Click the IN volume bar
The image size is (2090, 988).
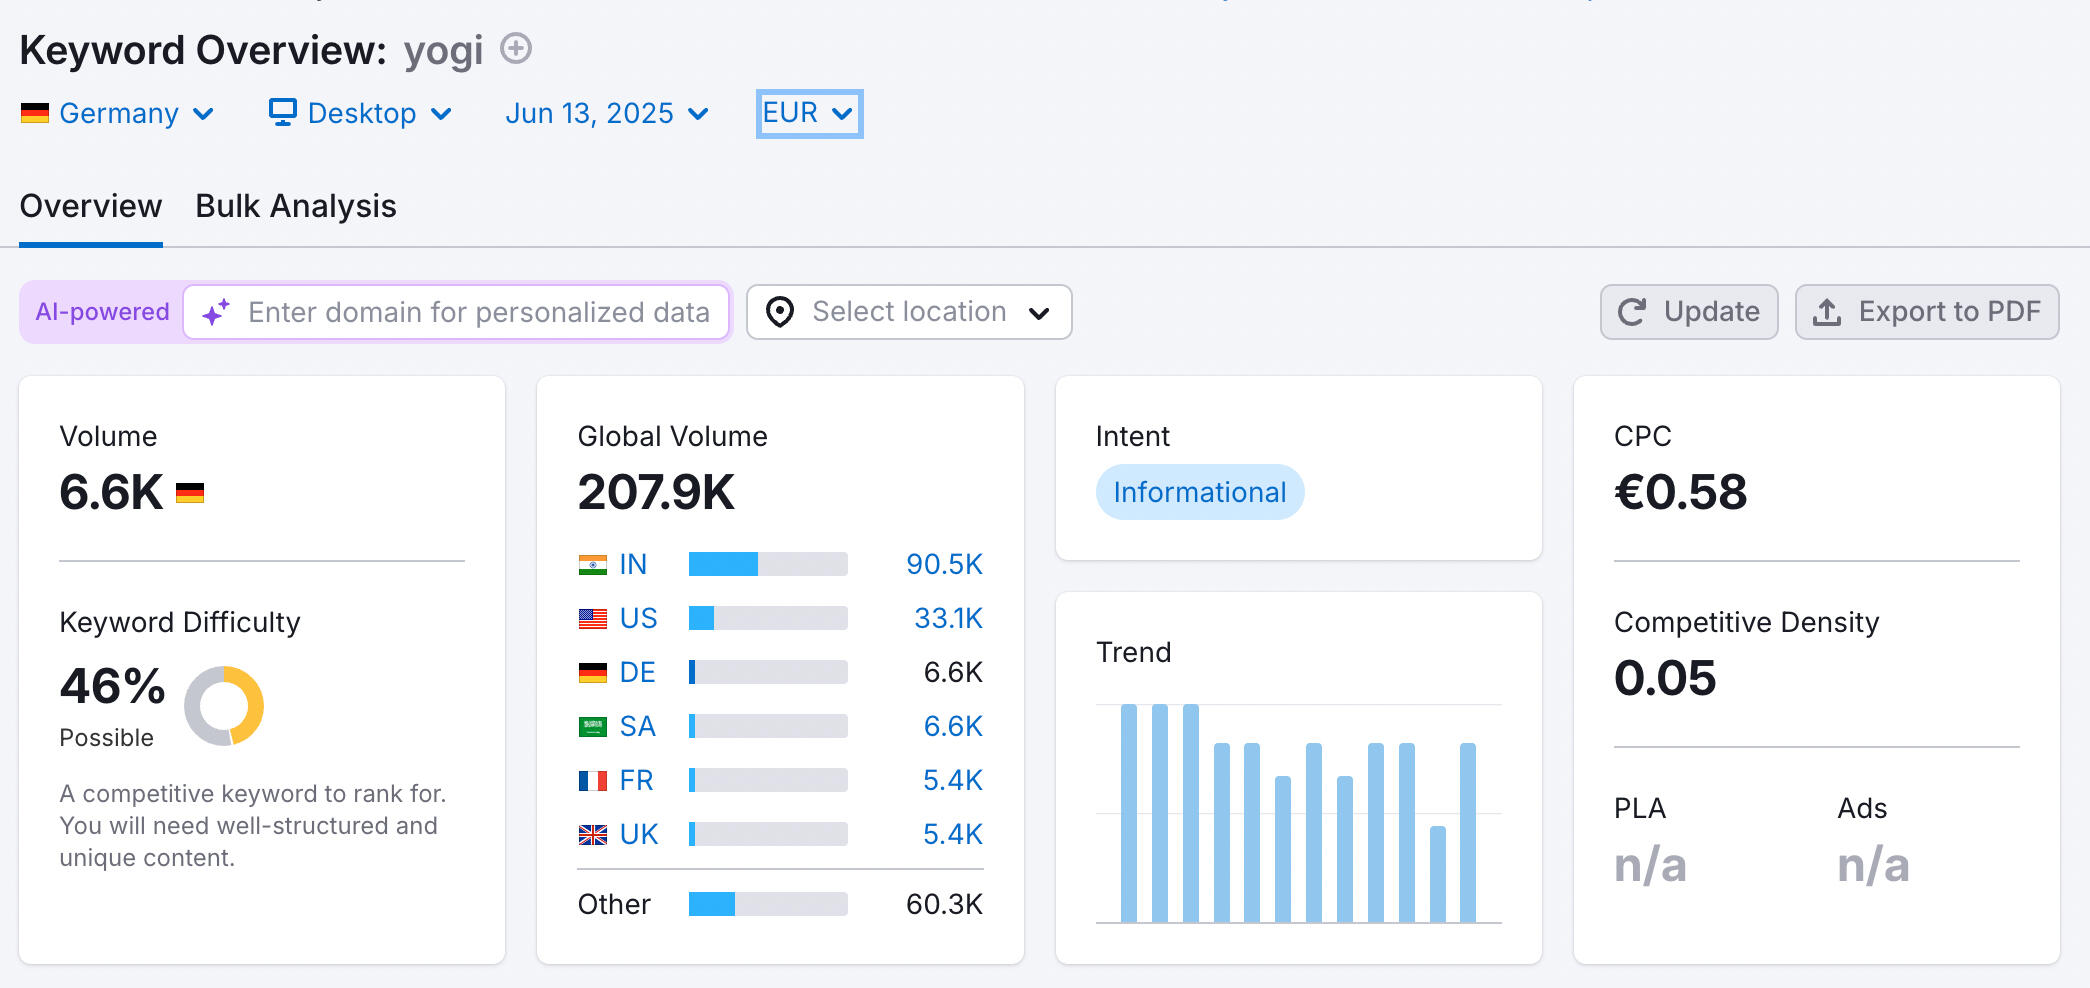coord(767,565)
